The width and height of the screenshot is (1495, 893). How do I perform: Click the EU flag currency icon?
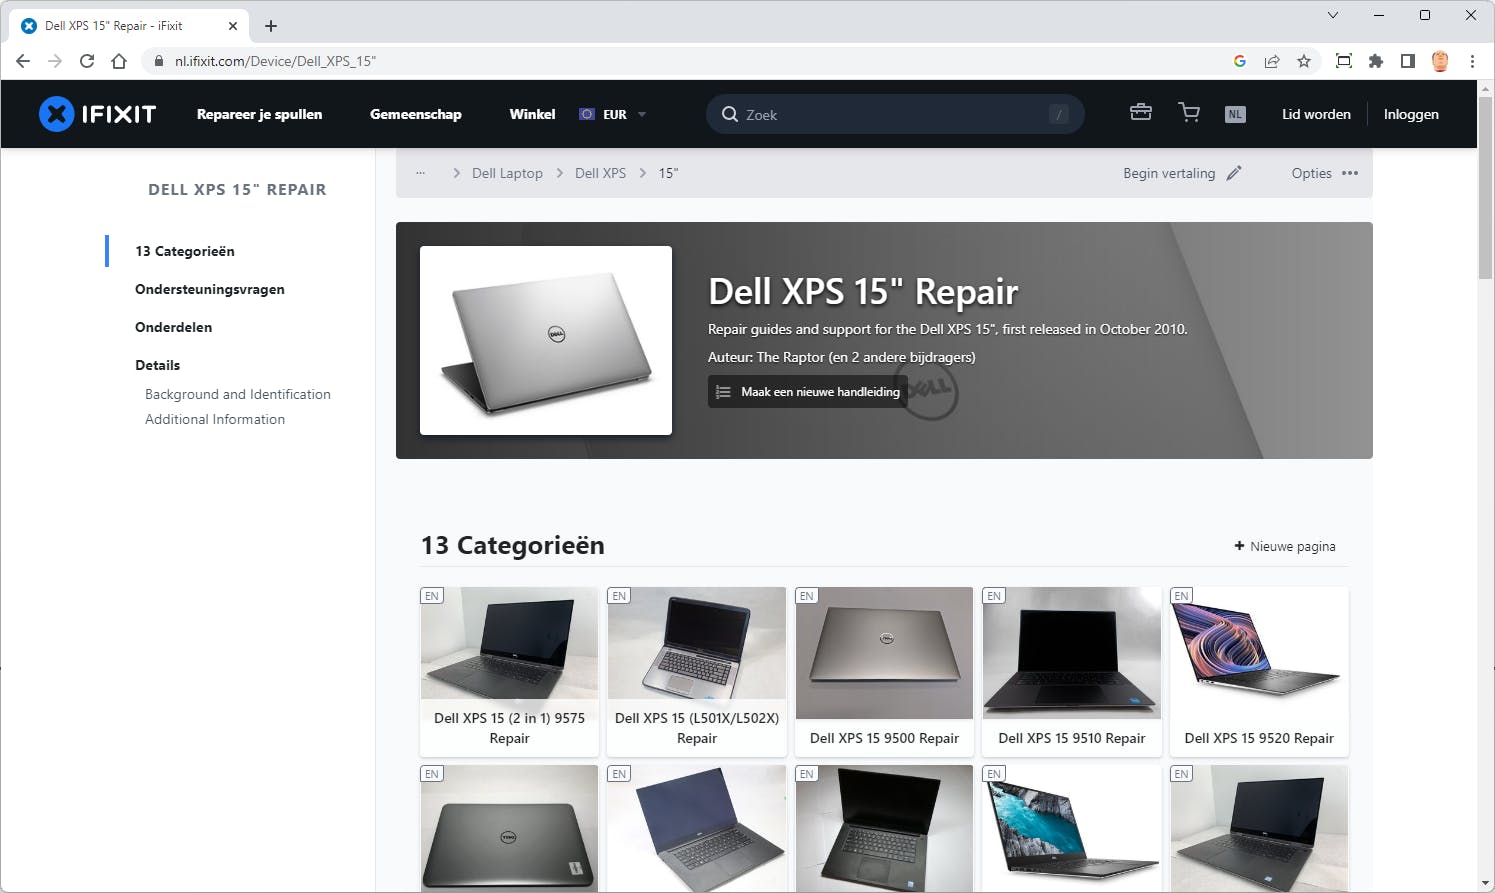pyautogui.click(x=587, y=114)
